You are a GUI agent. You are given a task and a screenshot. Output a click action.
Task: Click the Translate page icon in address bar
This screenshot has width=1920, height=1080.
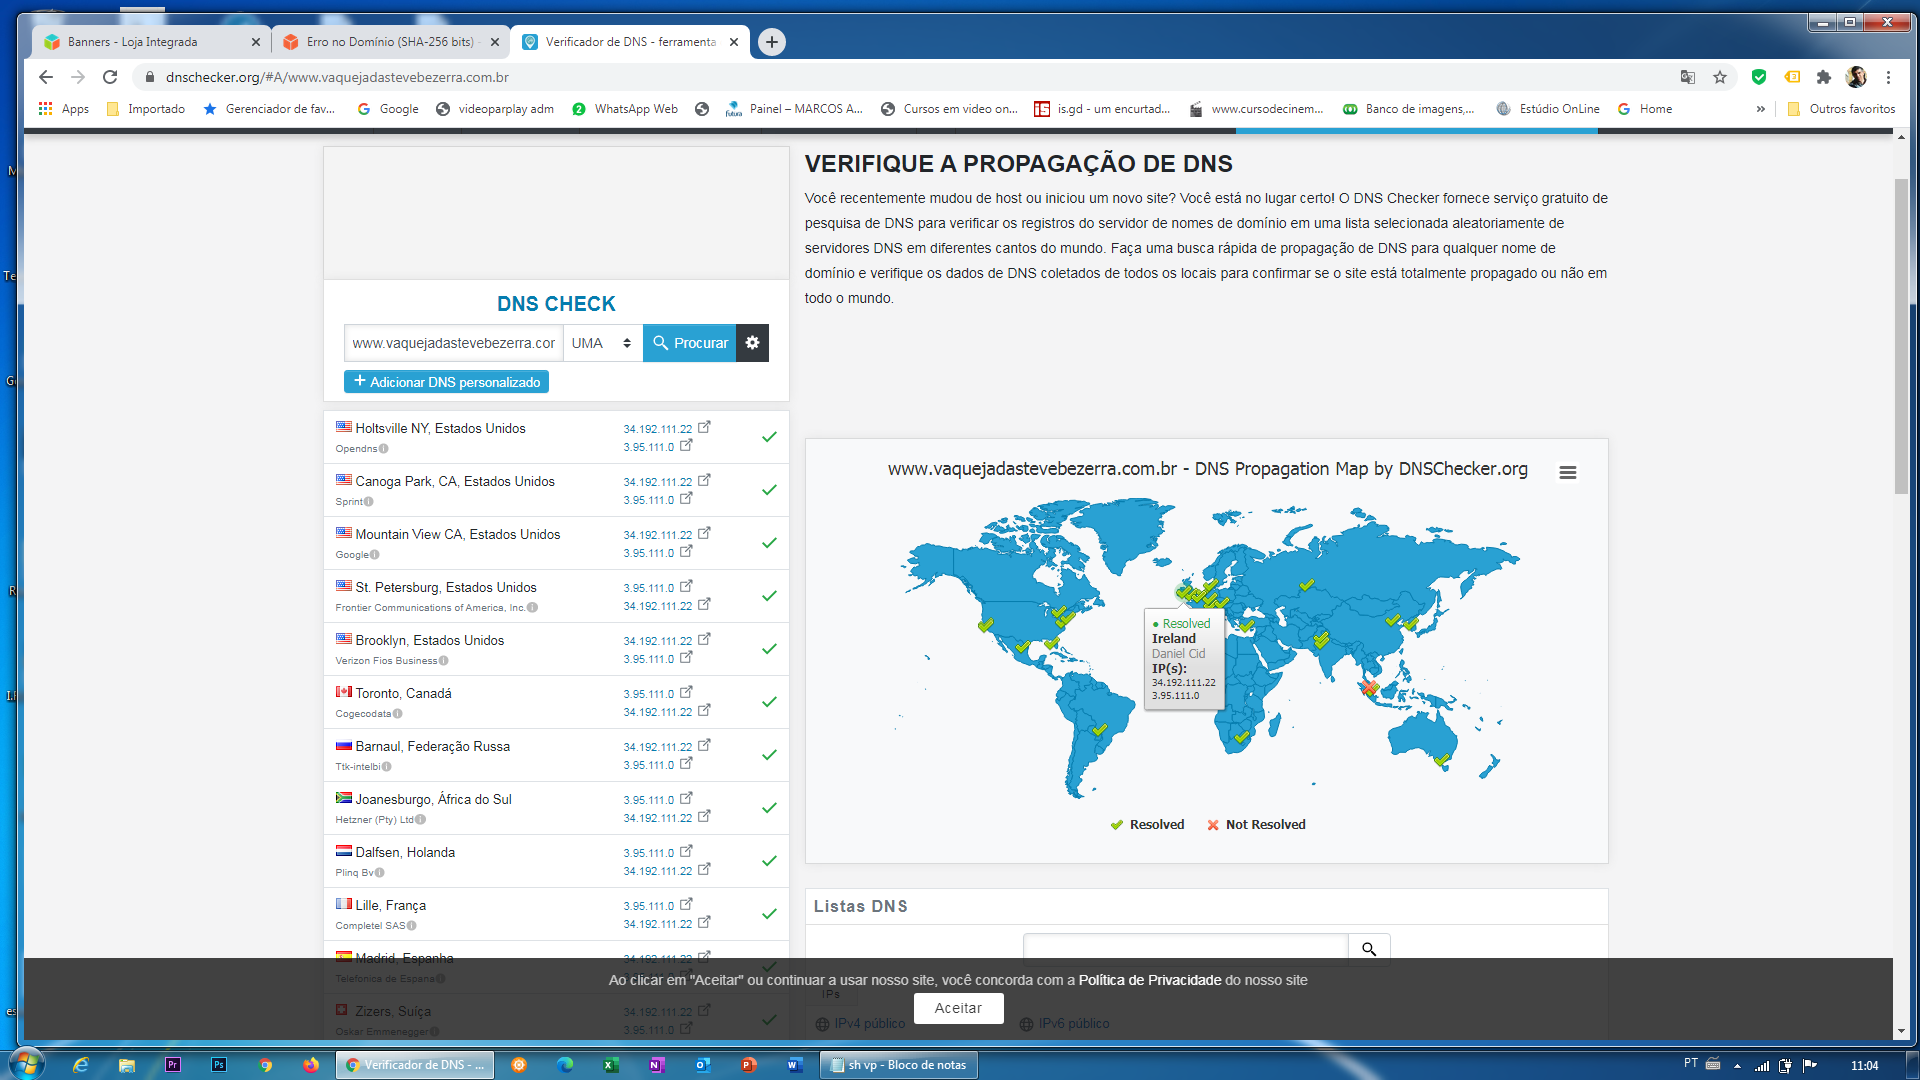click(1688, 77)
